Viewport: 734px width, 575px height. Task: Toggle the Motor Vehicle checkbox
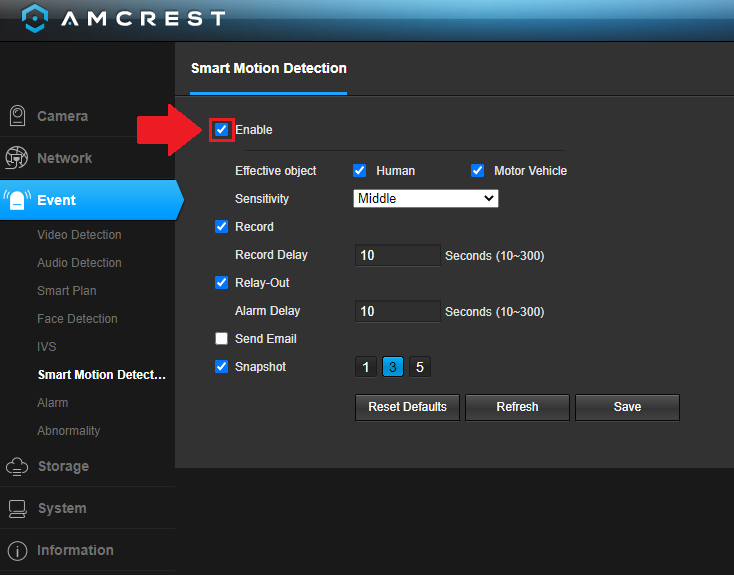pyautogui.click(x=477, y=170)
